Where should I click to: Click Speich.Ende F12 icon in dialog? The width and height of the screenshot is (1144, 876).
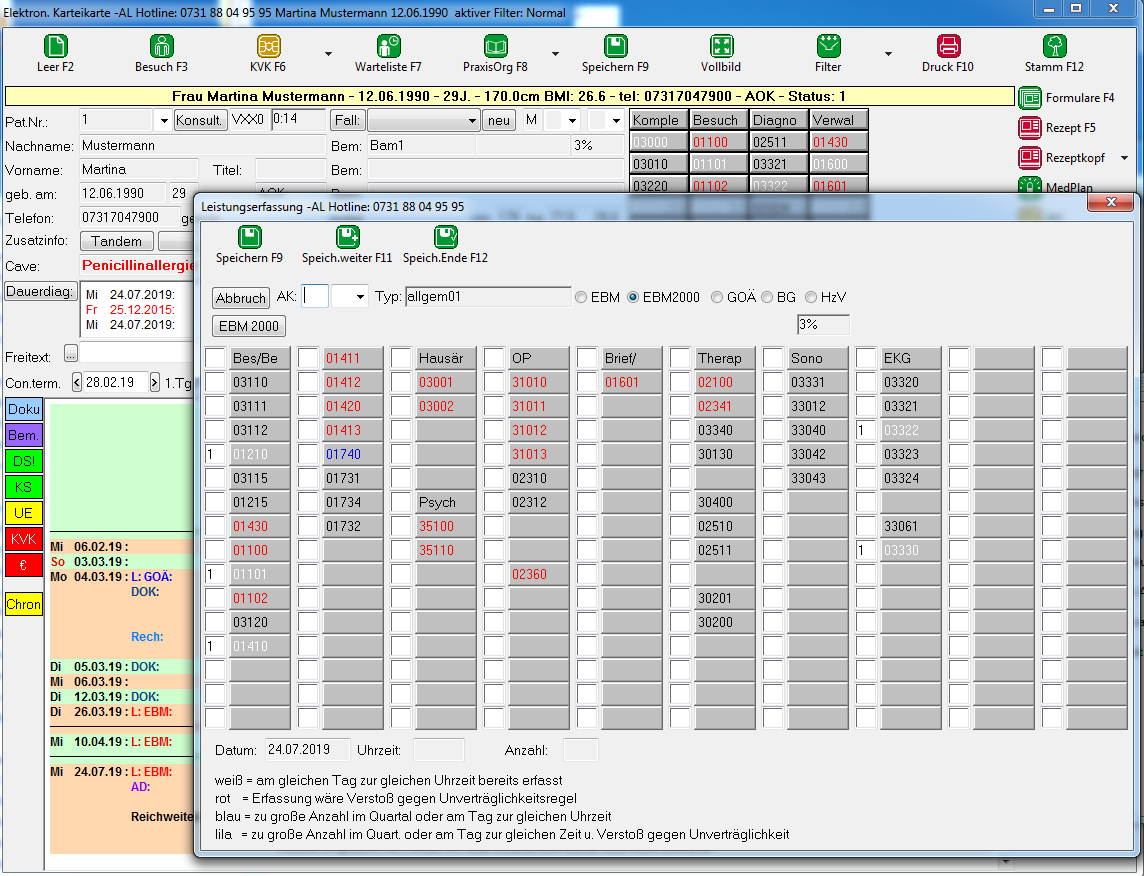pos(445,237)
